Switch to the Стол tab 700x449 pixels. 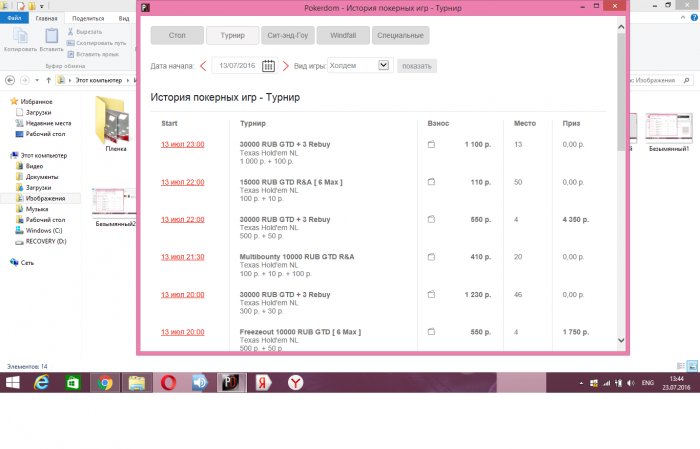(x=177, y=35)
